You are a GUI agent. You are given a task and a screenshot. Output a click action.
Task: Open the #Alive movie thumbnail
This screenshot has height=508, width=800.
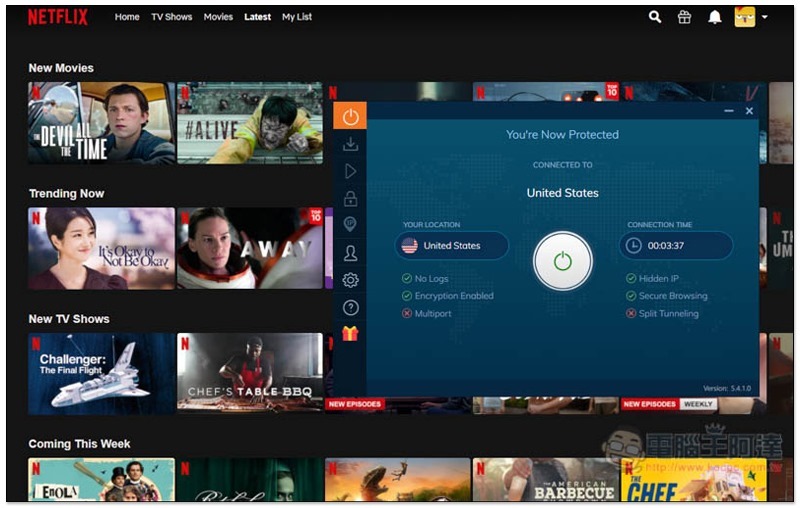point(250,123)
